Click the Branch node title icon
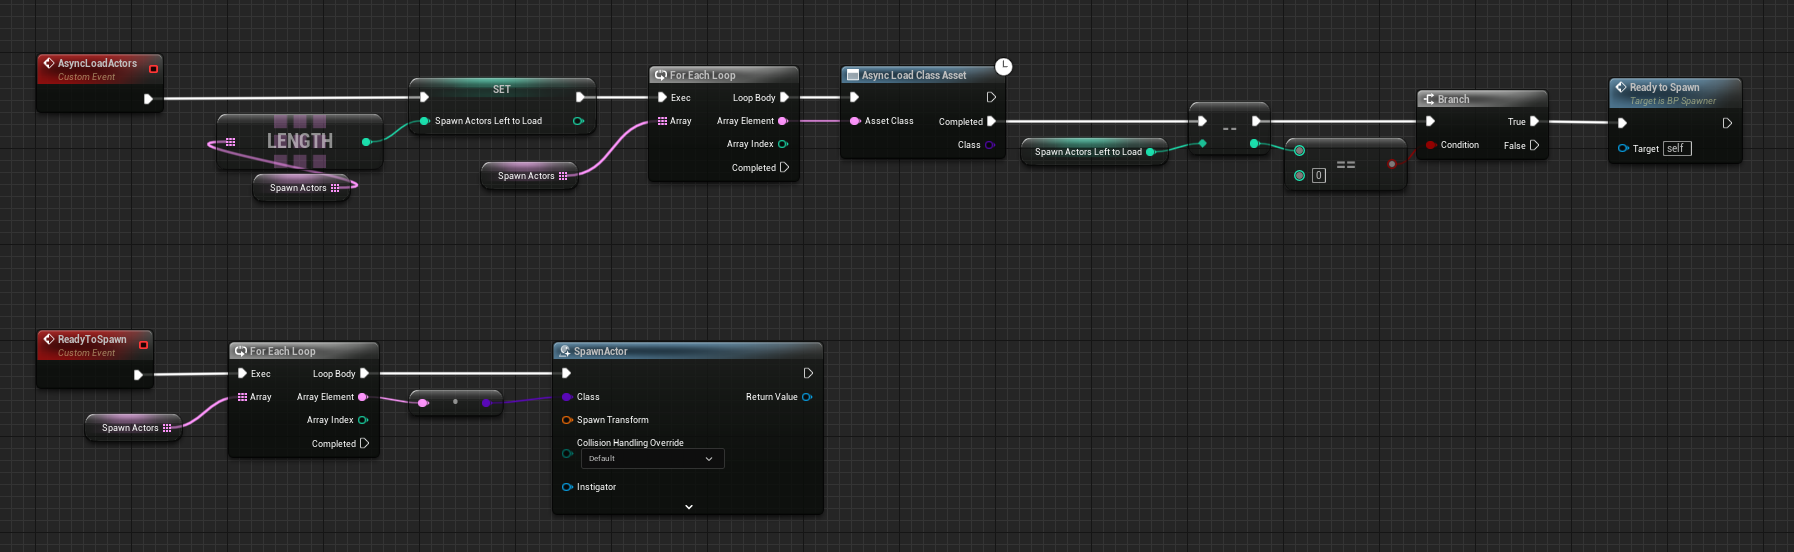This screenshot has height=552, width=1794. click(1429, 99)
